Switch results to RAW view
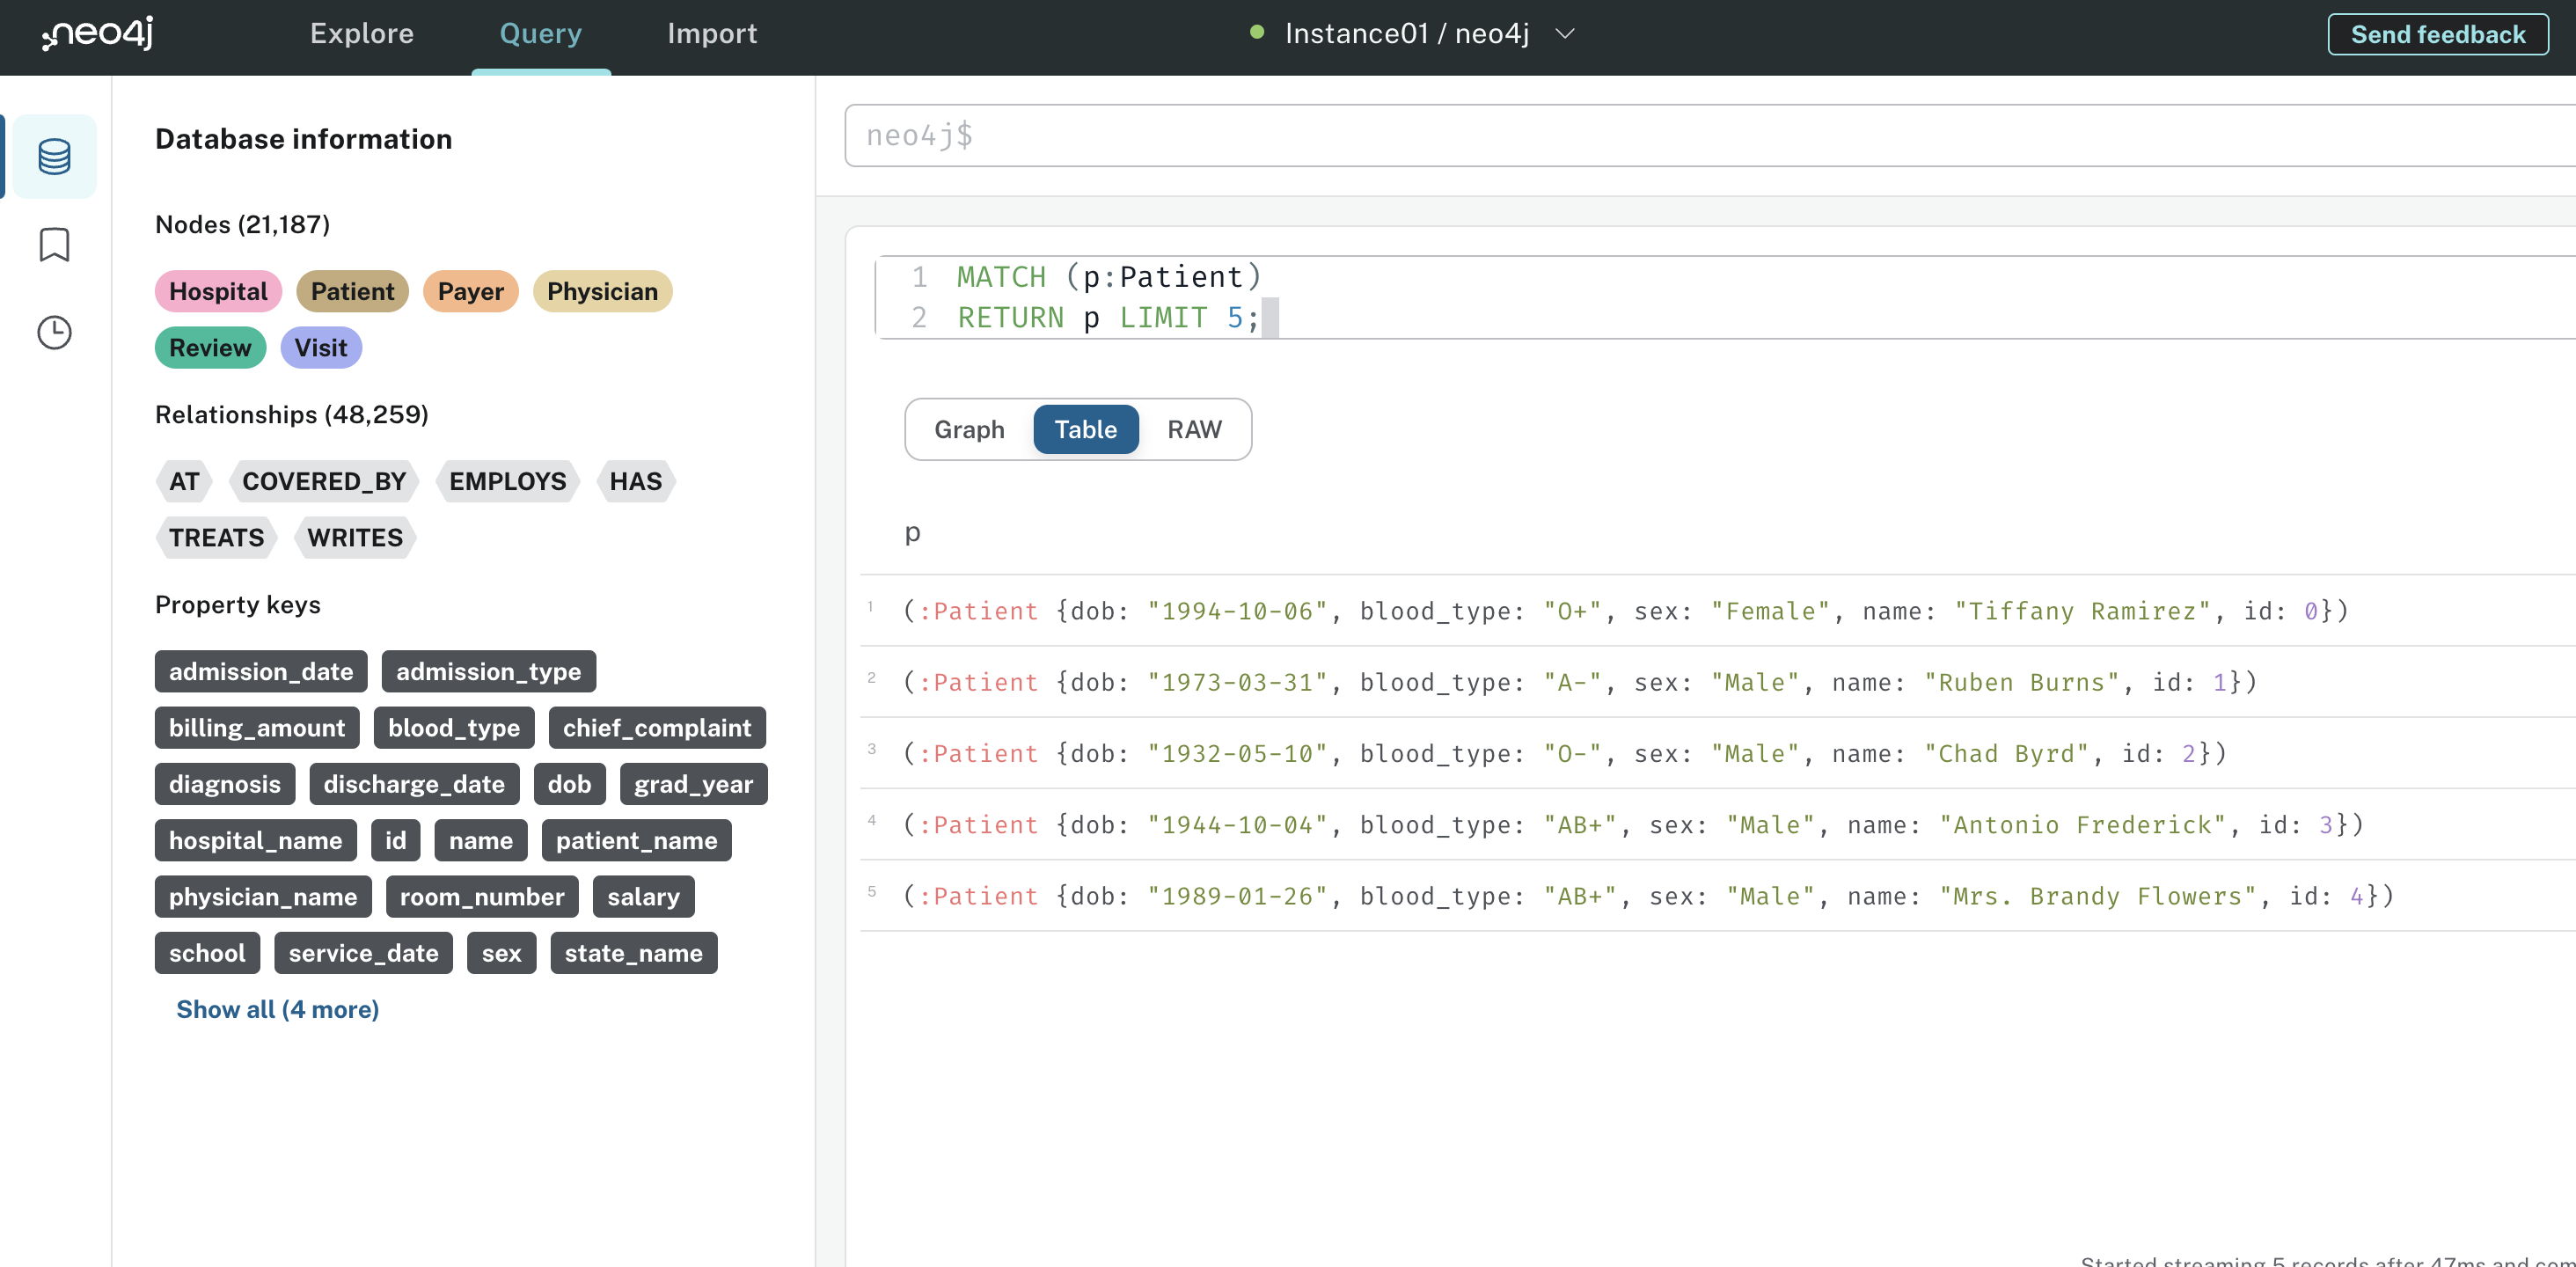 (1196, 429)
